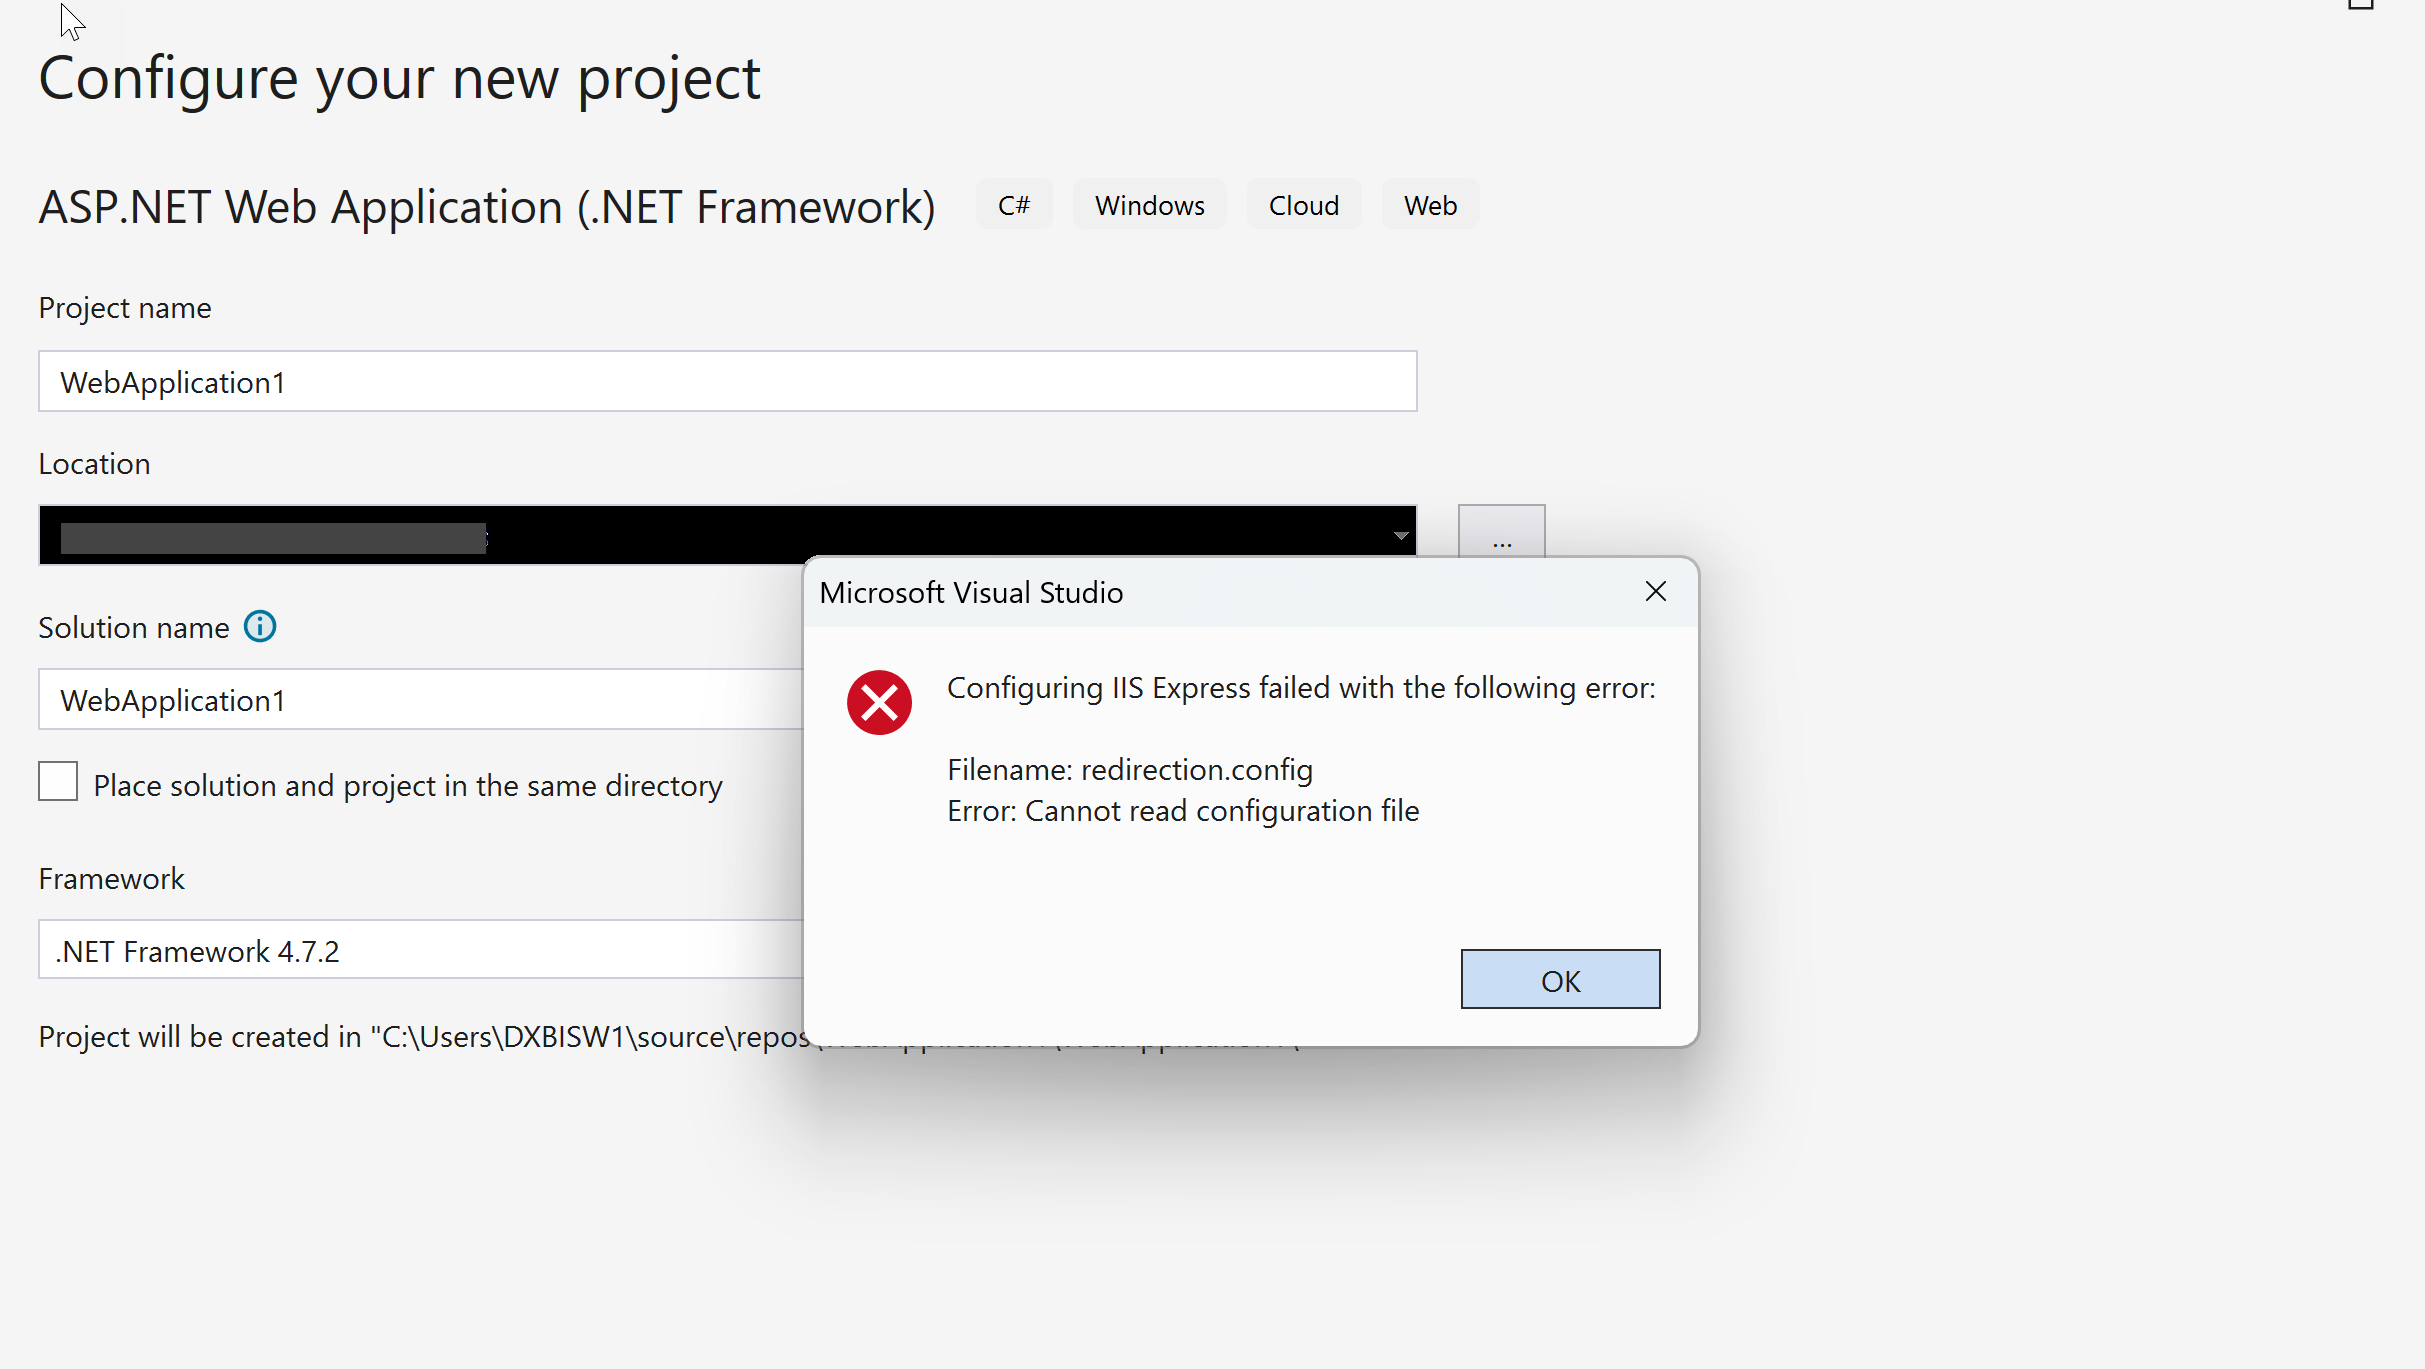Click the Framework label
The height and width of the screenshot is (1369, 2425).
tap(111, 878)
